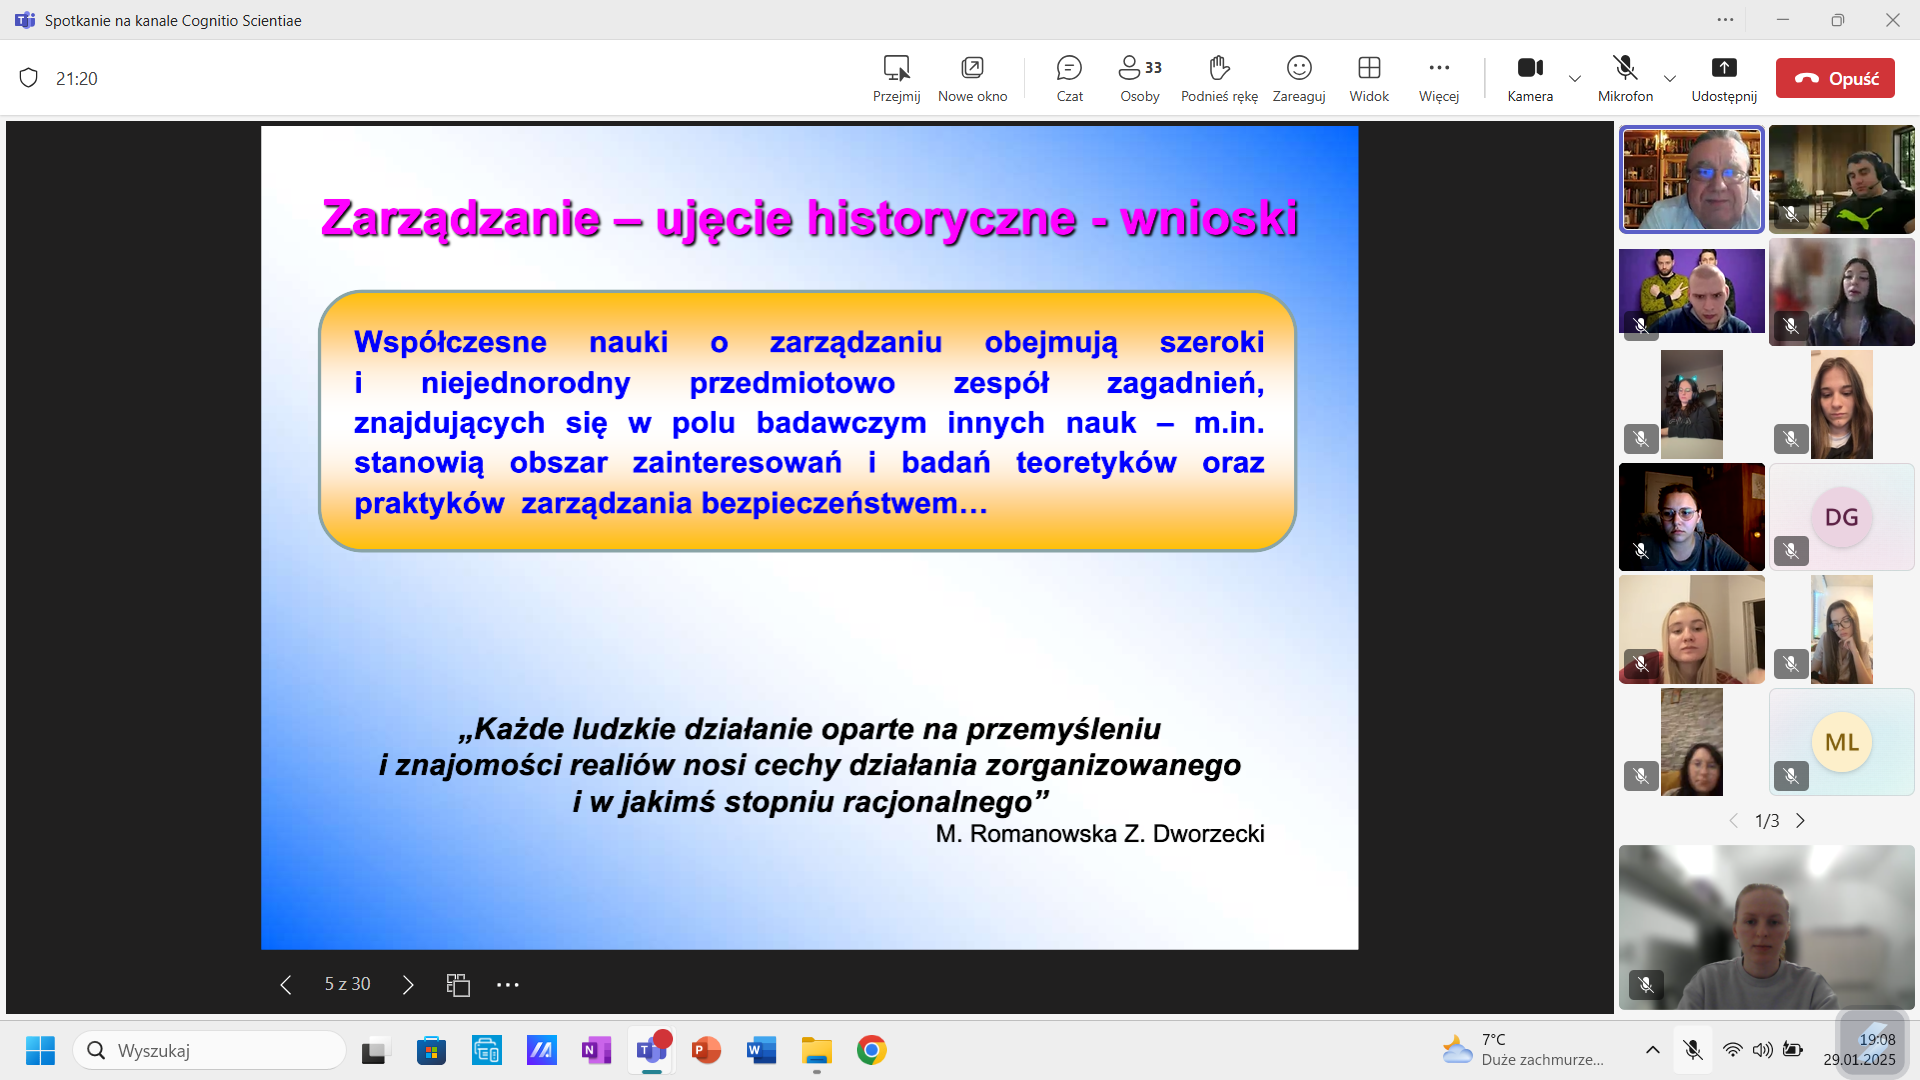Expand the camera options chevron
Image resolution: width=1920 pixels, height=1080 pixels.
[1575, 78]
